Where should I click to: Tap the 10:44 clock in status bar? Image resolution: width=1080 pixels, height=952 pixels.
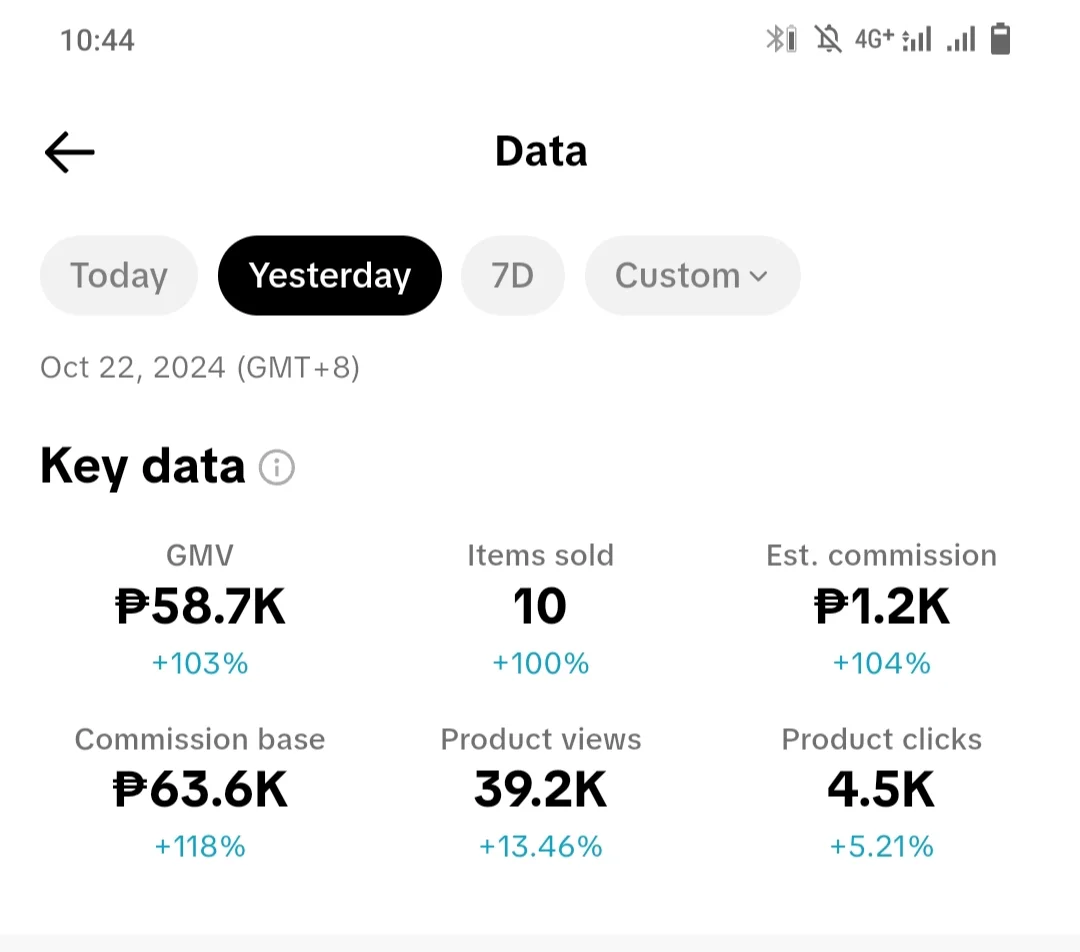tap(97, 40)
